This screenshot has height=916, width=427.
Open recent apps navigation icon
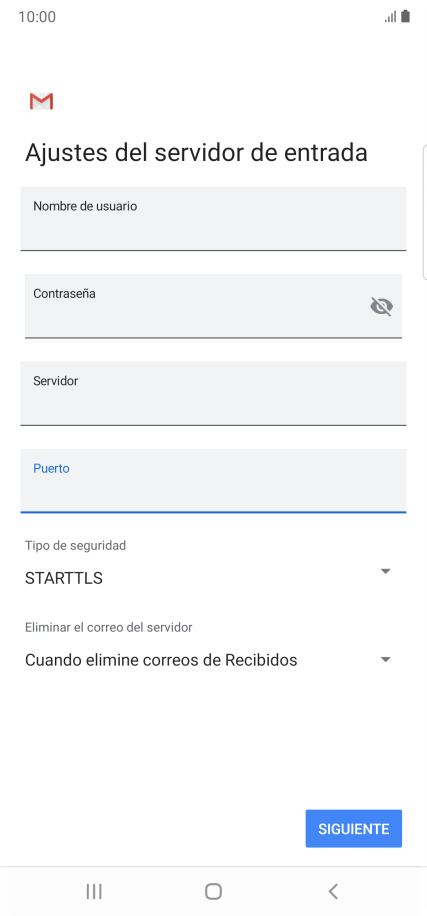pyautogui.click(x=94, y=891)
